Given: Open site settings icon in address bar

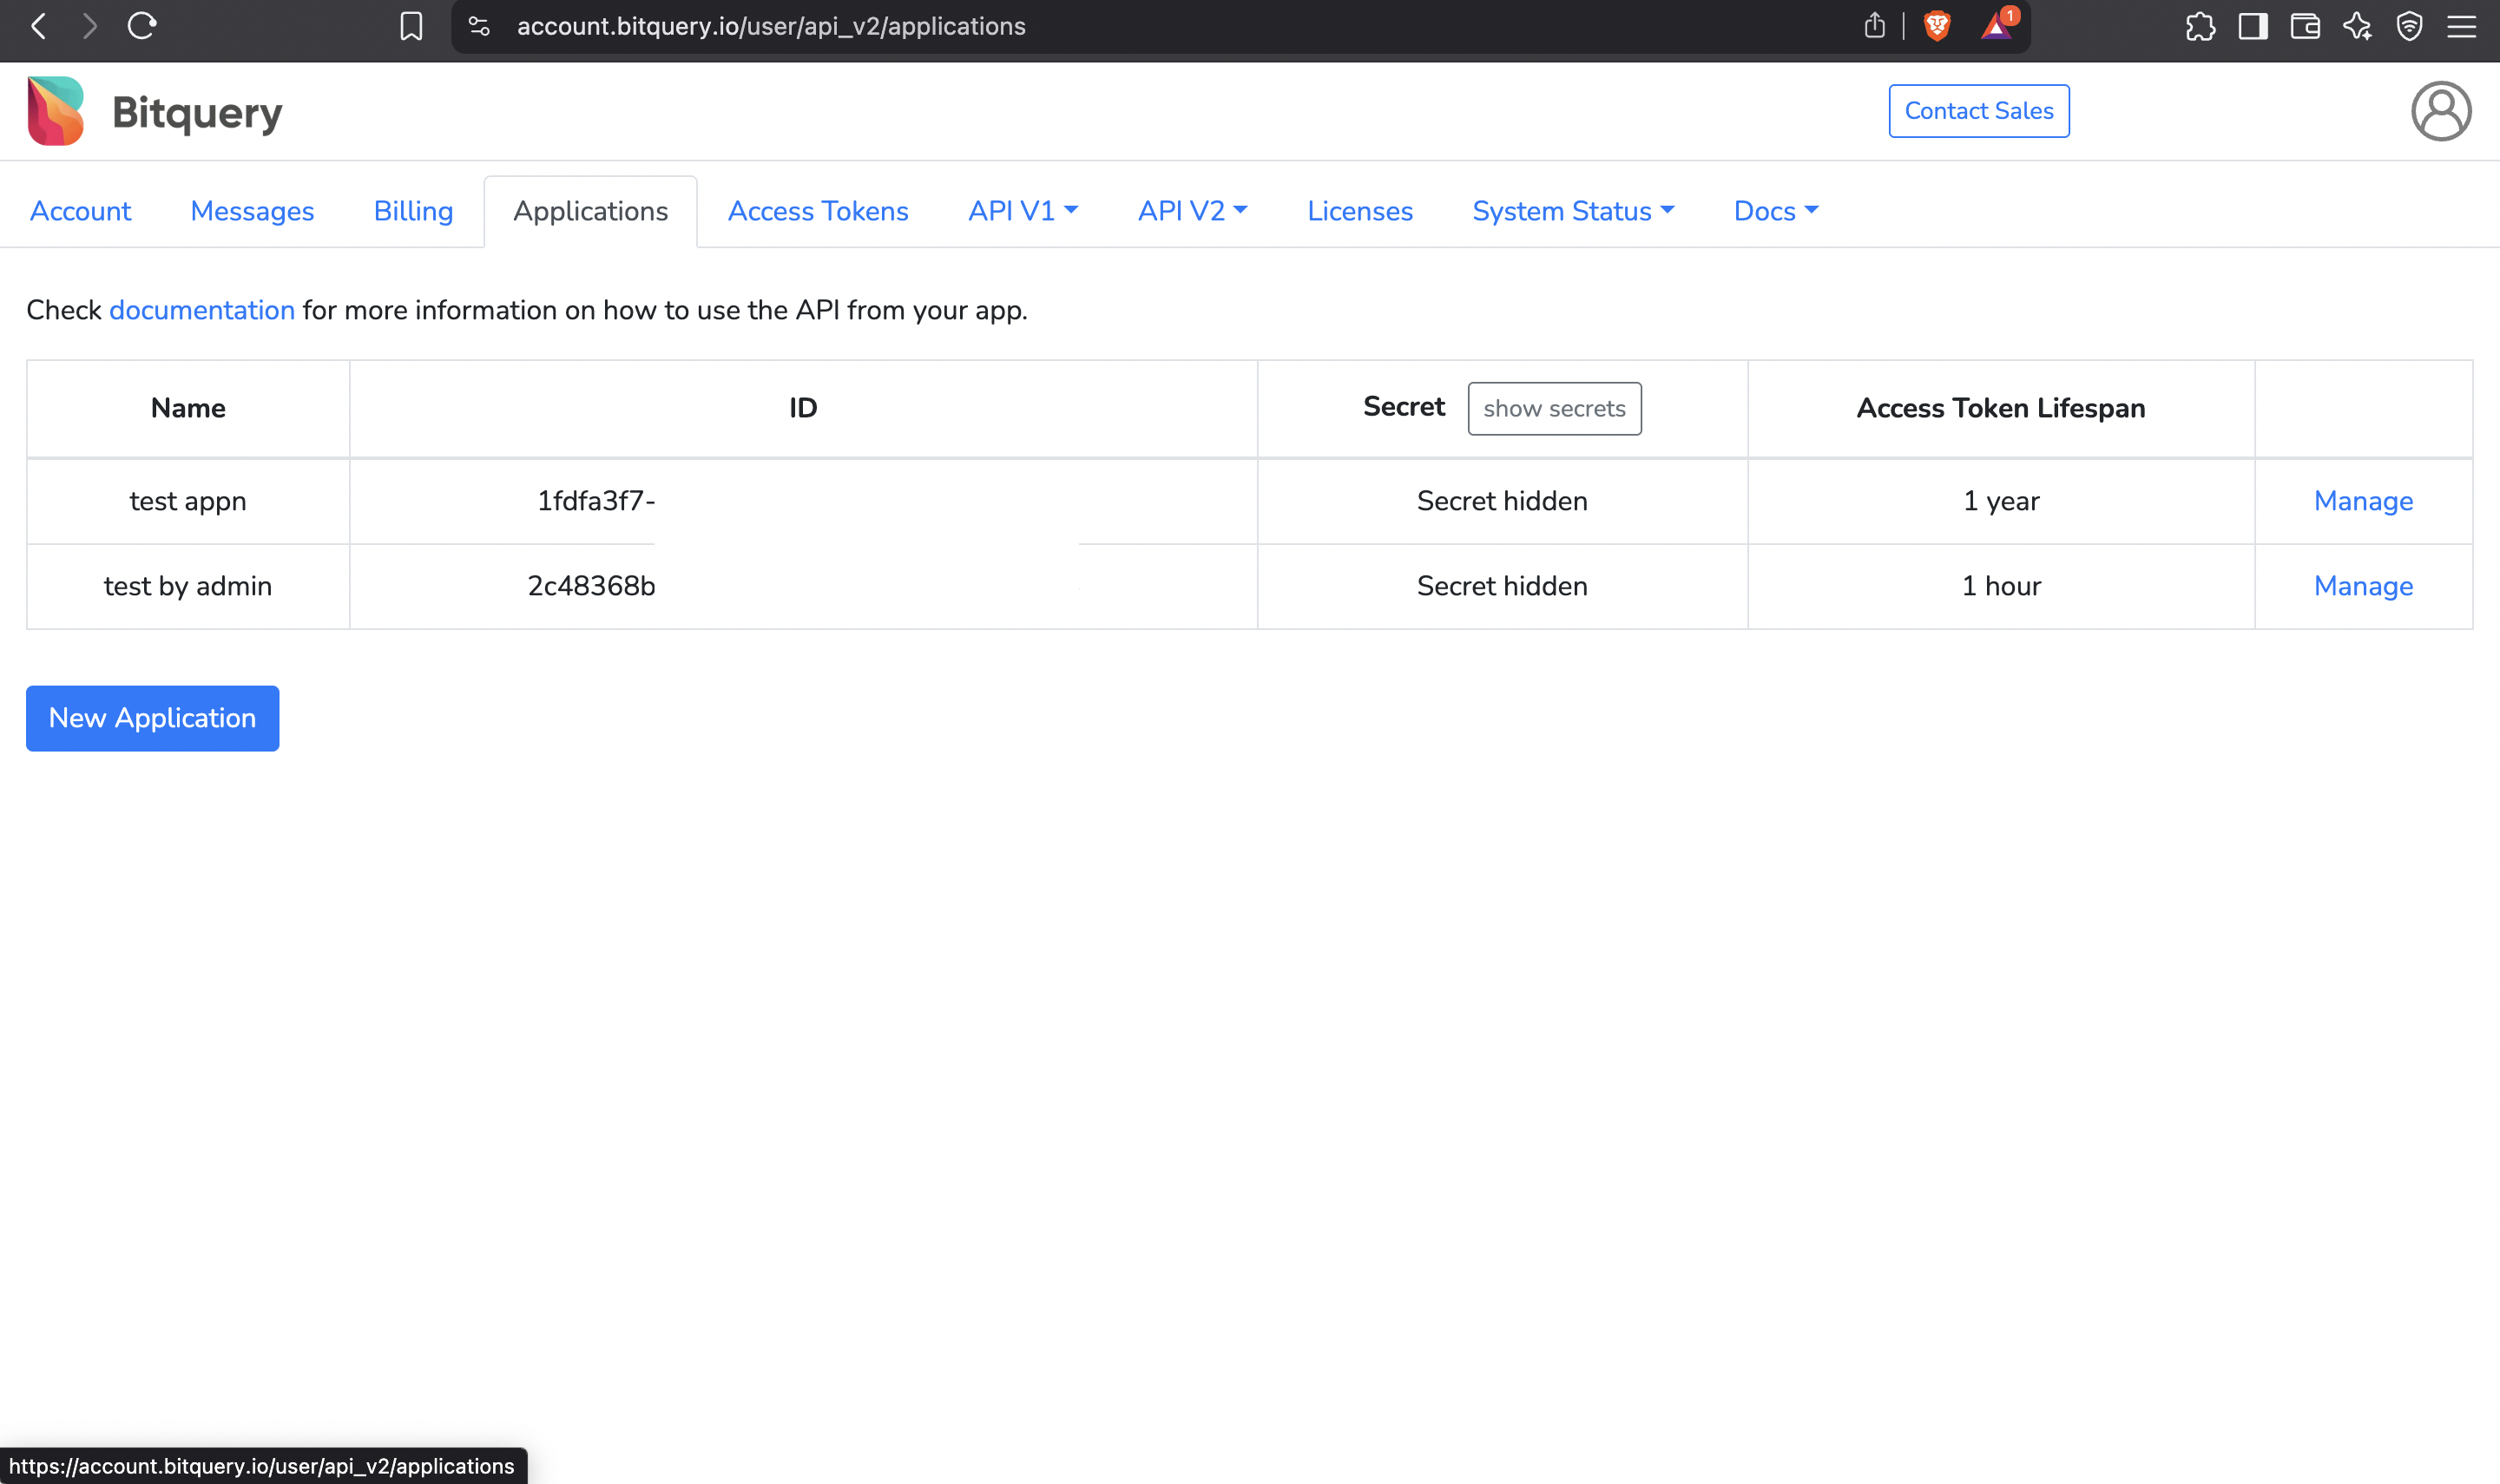Looking at the screenshot, I should [x=479, y=26].
